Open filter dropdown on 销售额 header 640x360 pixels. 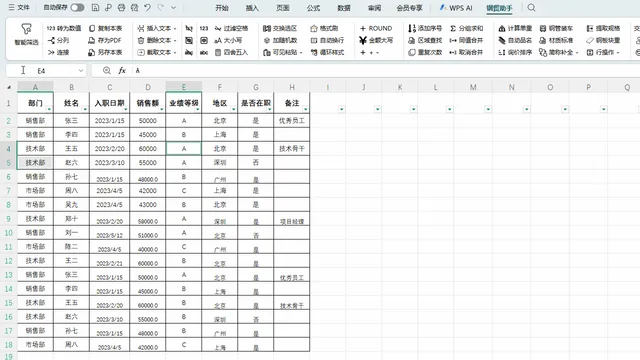click(x=161, y=109)
